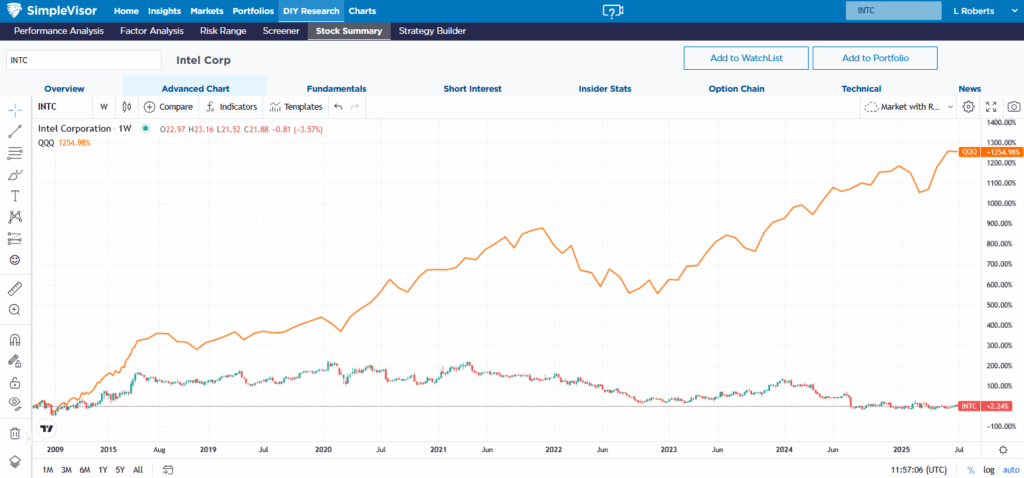Image resolution: width=1024 pixels, height=478 pixels.
Task: Open the DIY Research menu
Action: 311,11
